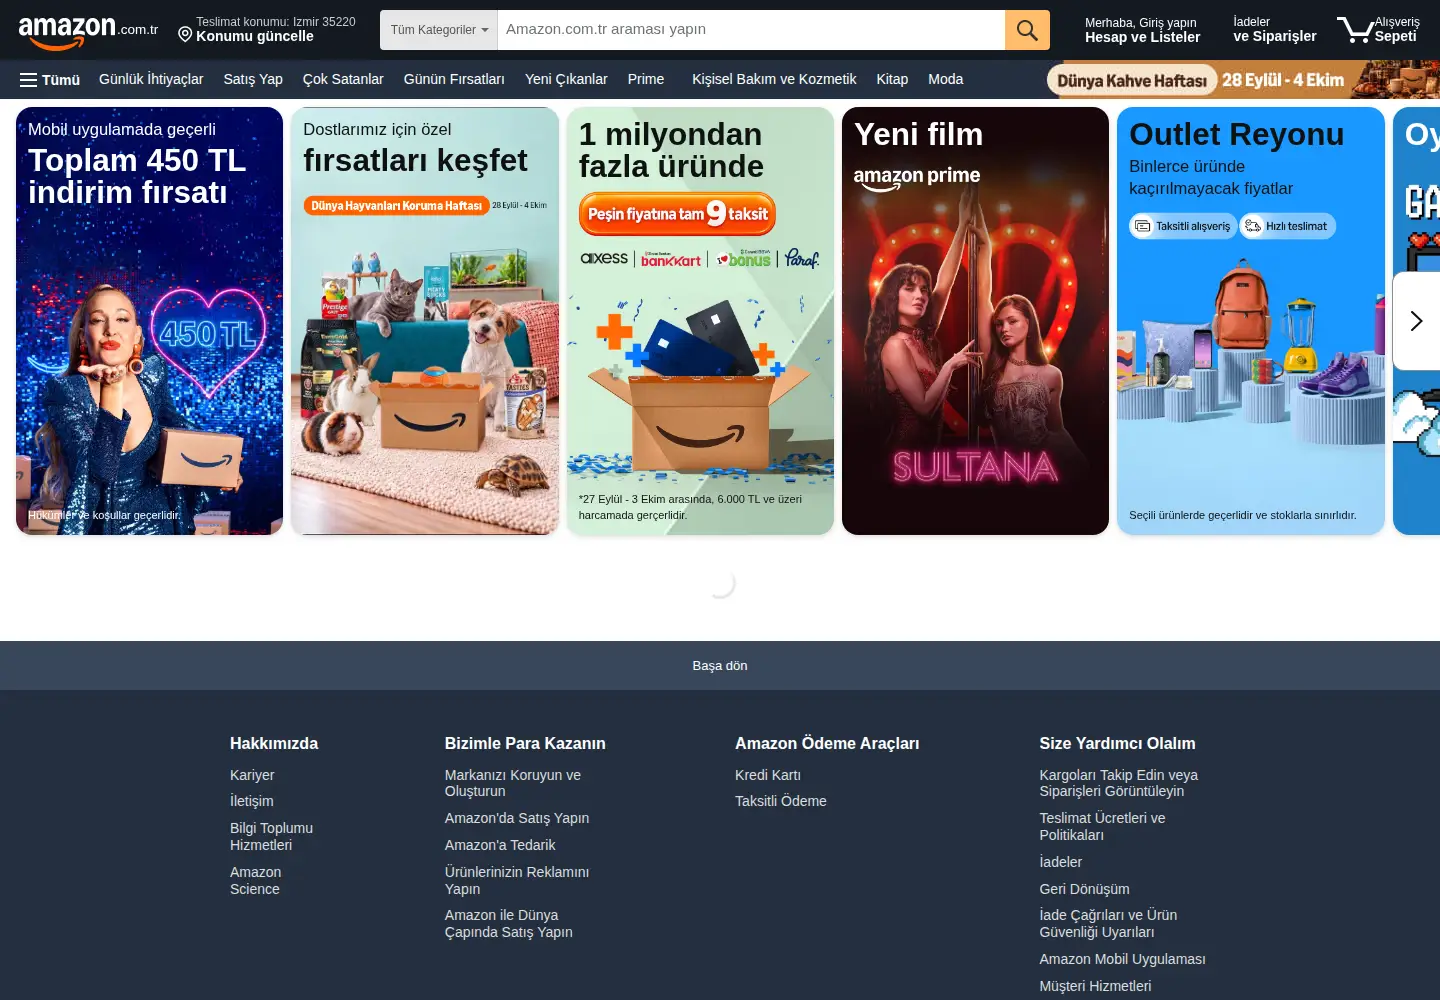This screenshot has height=1000, width=1440.
Task: Select Moda nav item
Action: 945,79
